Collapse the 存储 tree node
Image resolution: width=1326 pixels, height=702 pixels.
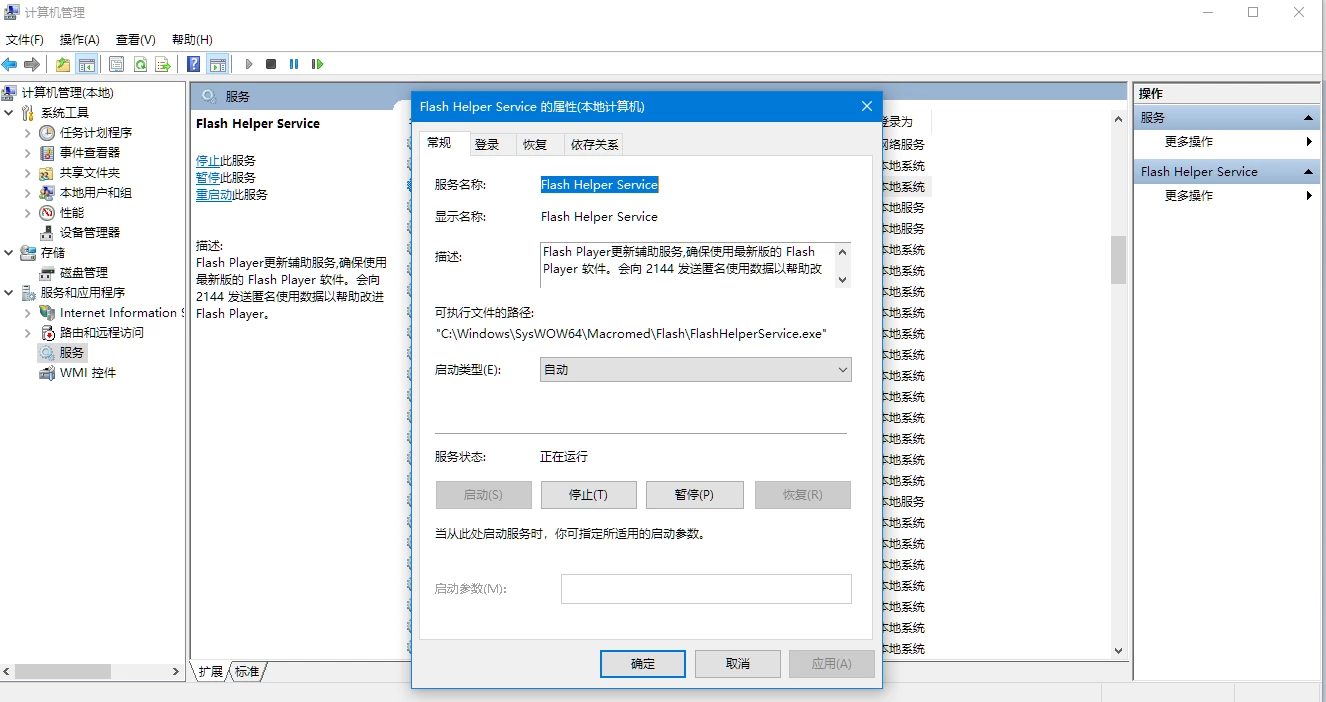pyautogui.click(x=9, y=253)
